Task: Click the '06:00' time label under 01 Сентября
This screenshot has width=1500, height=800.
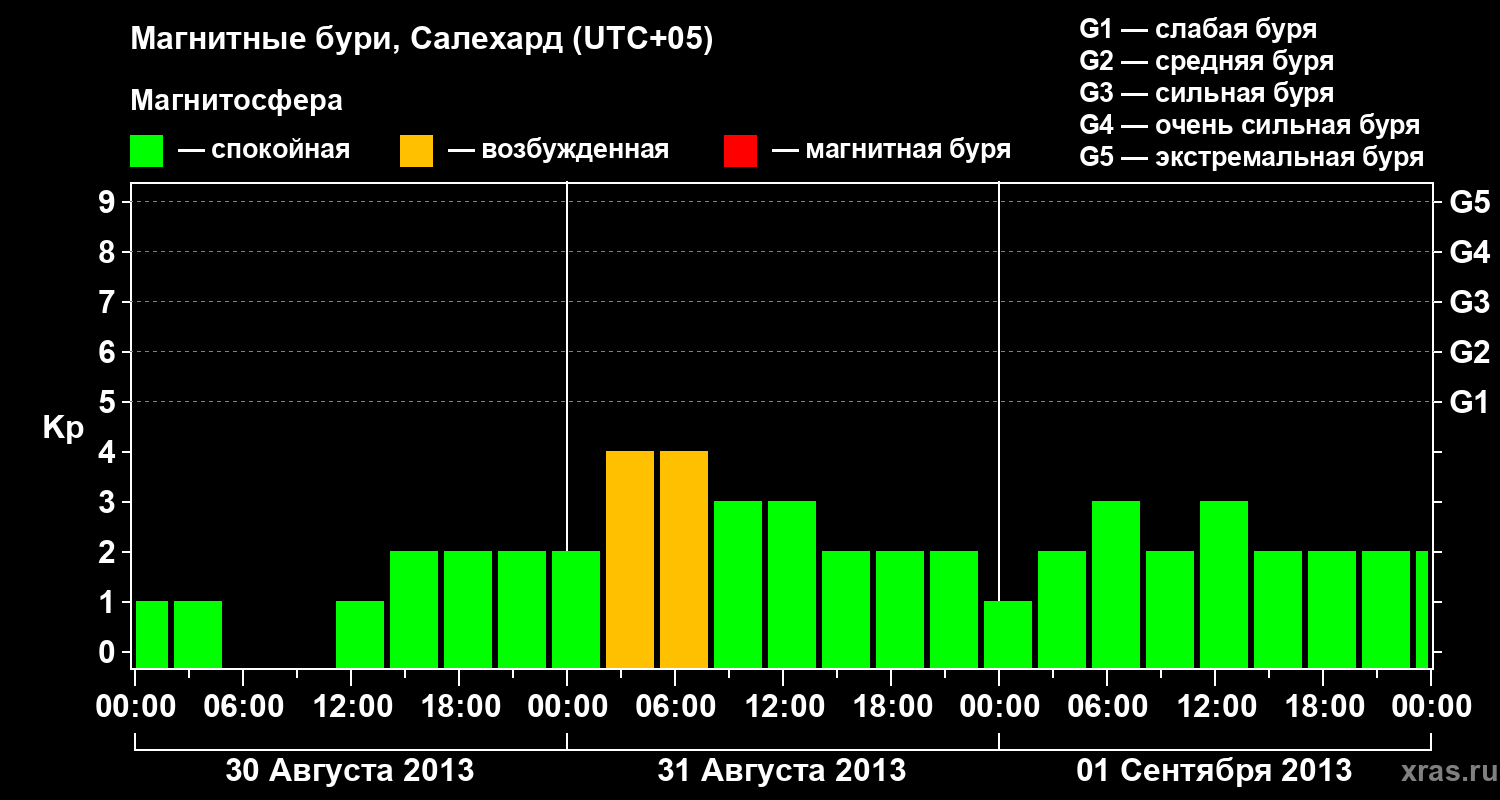Action: click(1107, 707)
